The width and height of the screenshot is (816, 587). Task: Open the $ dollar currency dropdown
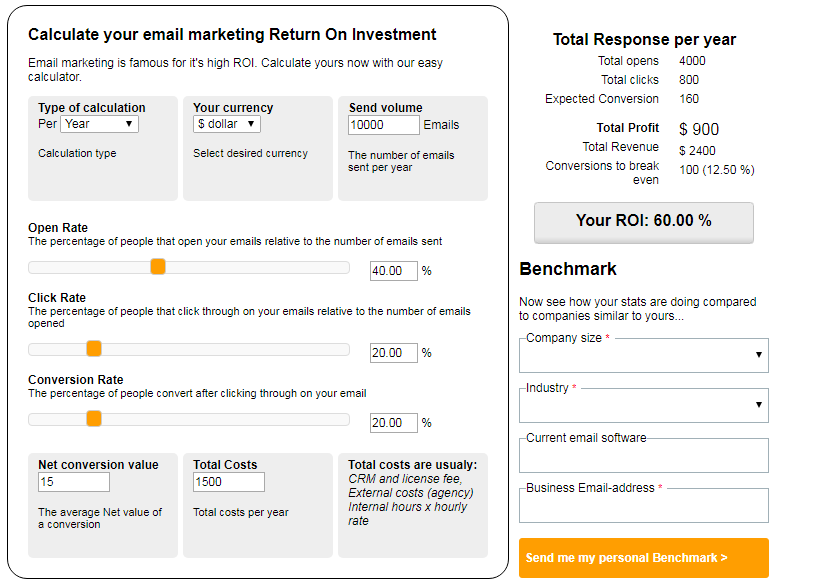coord(226,124)
